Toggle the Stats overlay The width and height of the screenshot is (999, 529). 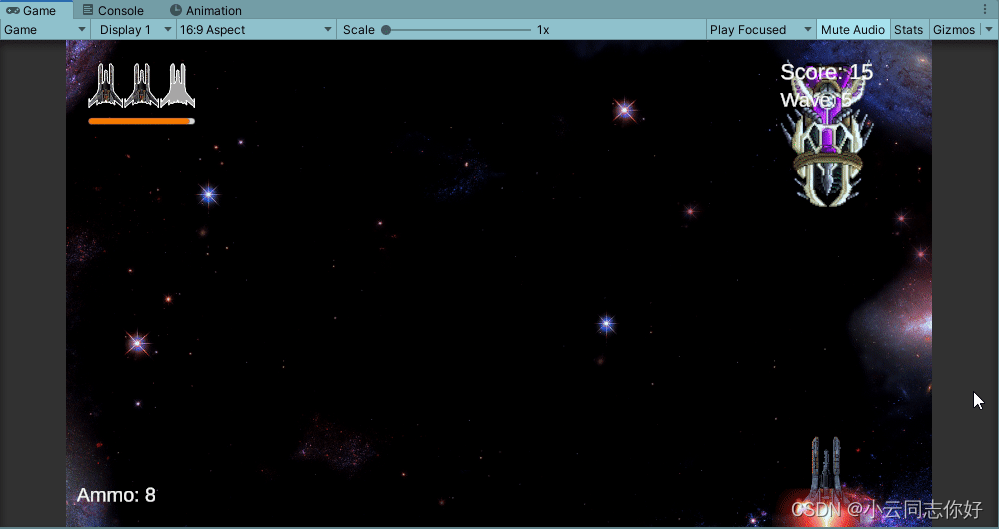(x=909, y=29)
